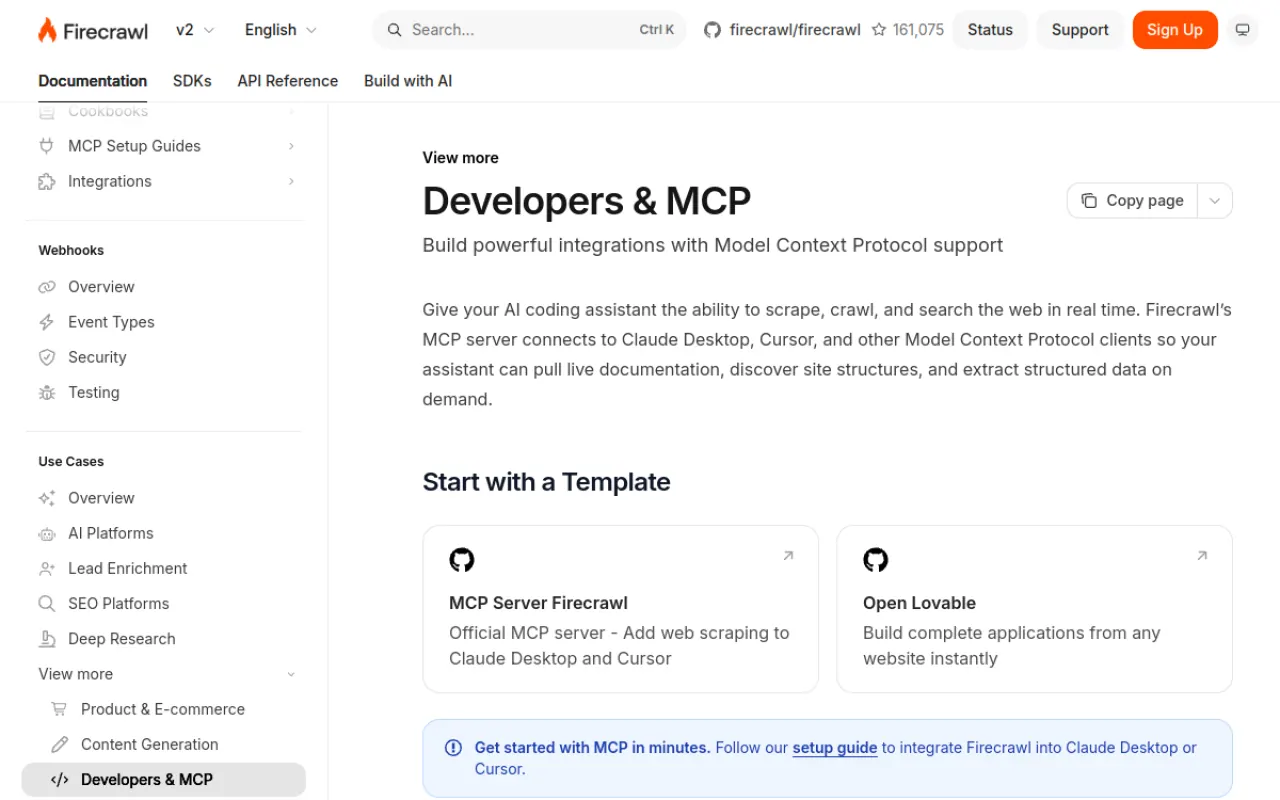Image resolution: width=1280 pixels, height=800 pixels.
Task: Click external arrow on MCP Server Firecrawl card
Action: 788,556
